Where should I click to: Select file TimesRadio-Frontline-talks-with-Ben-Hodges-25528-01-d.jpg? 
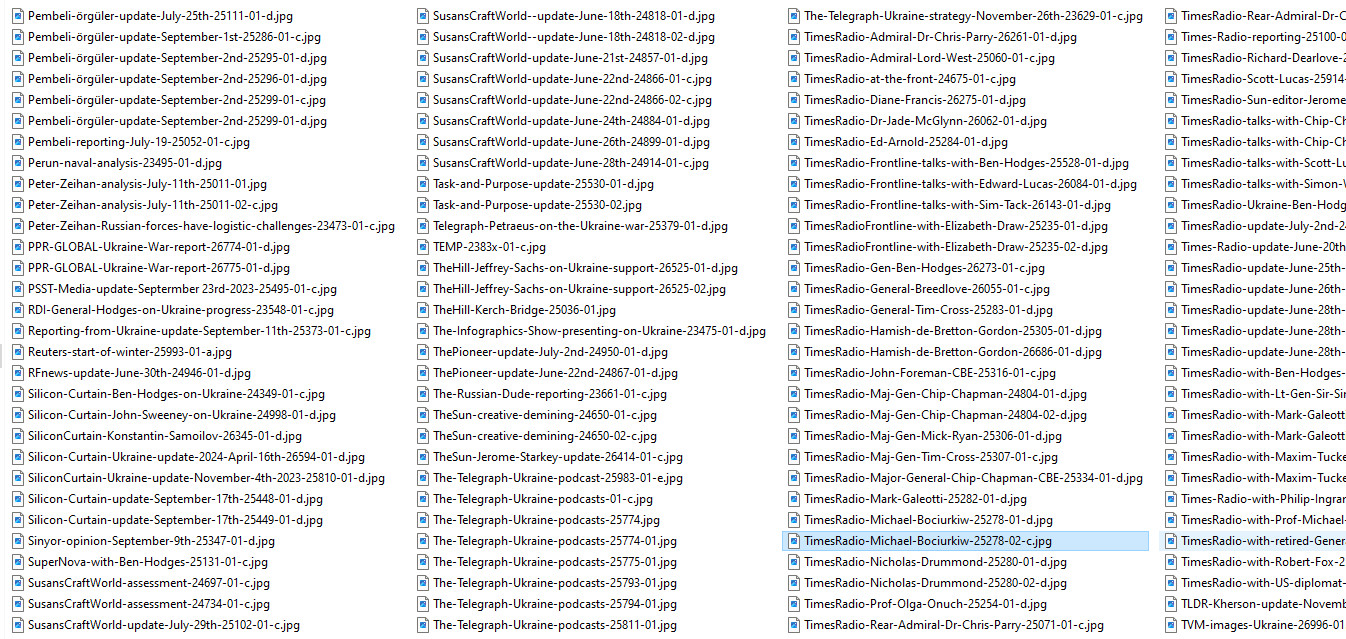pos(966,163)
